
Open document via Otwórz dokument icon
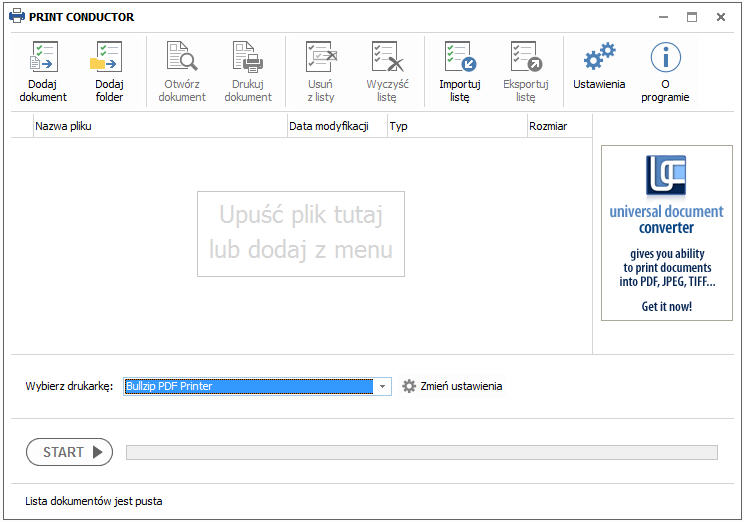point(181,58)
